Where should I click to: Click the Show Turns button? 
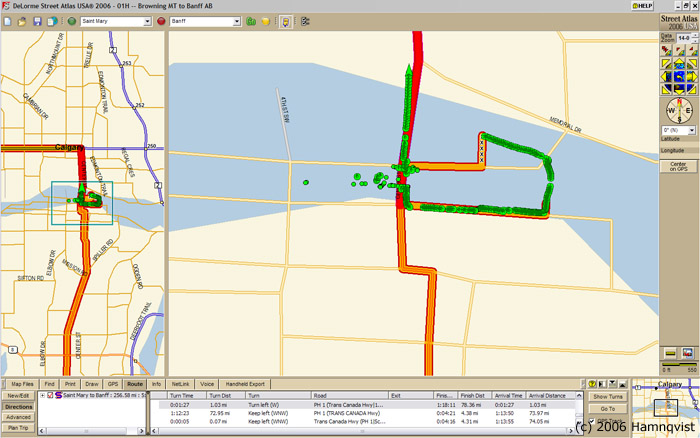(x=608, y=397)
